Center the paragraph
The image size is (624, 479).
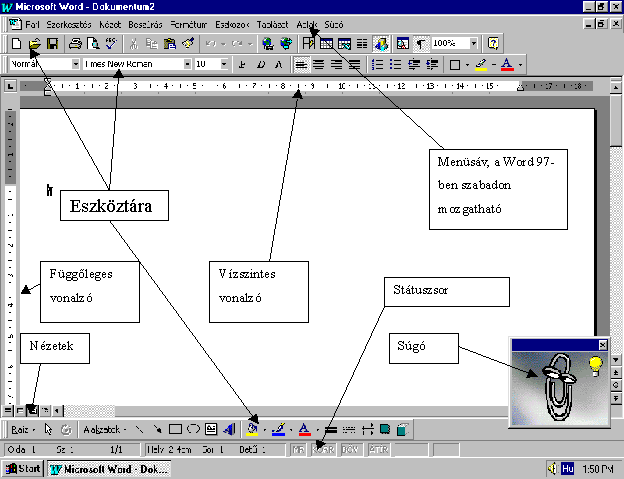(x=319, y=64)
